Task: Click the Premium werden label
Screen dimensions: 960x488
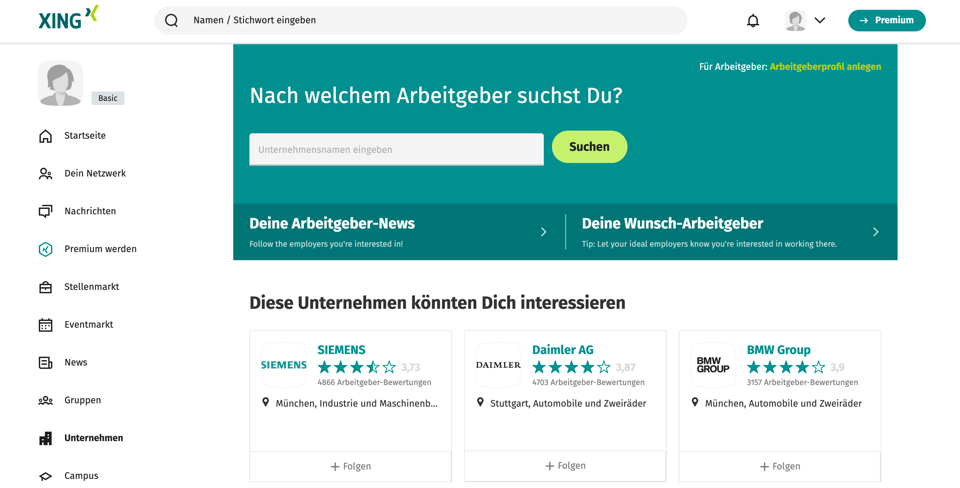Action: point(100,249)
